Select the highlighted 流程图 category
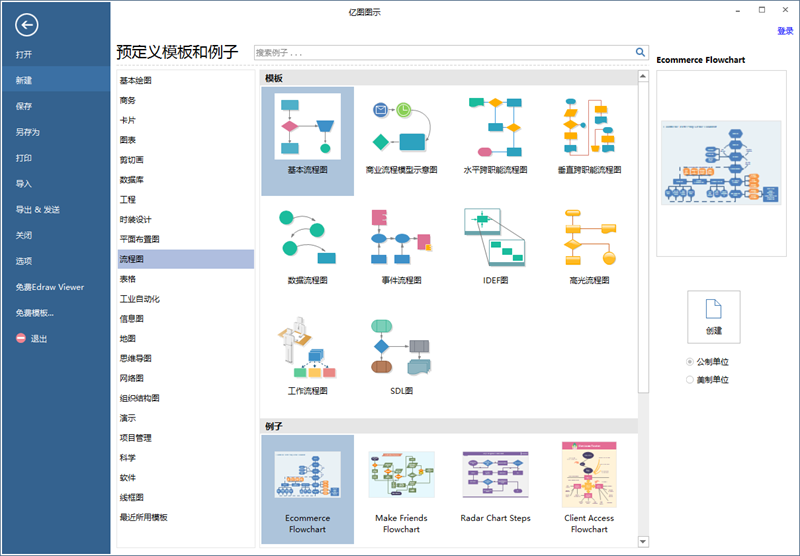 point(186,259)
